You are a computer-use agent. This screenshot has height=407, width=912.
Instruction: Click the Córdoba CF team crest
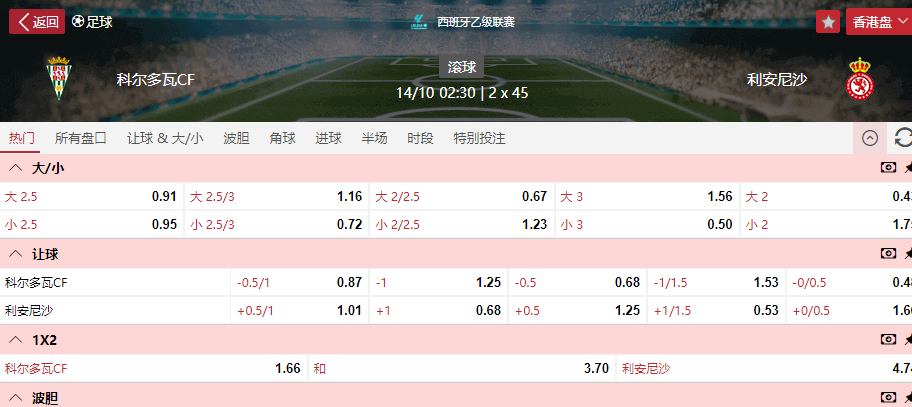click(60, 78)
